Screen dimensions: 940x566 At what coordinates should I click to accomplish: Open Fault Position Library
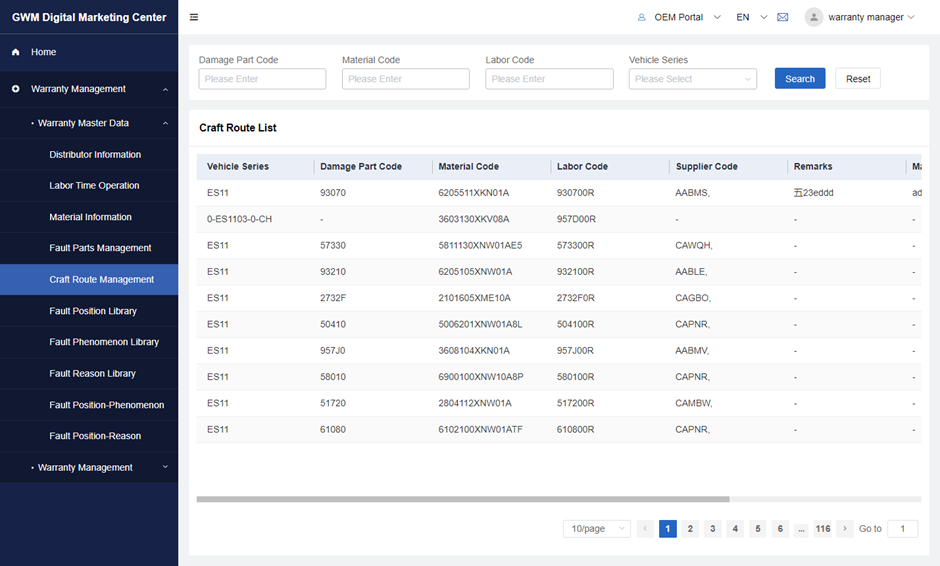(x=89, y=311)
